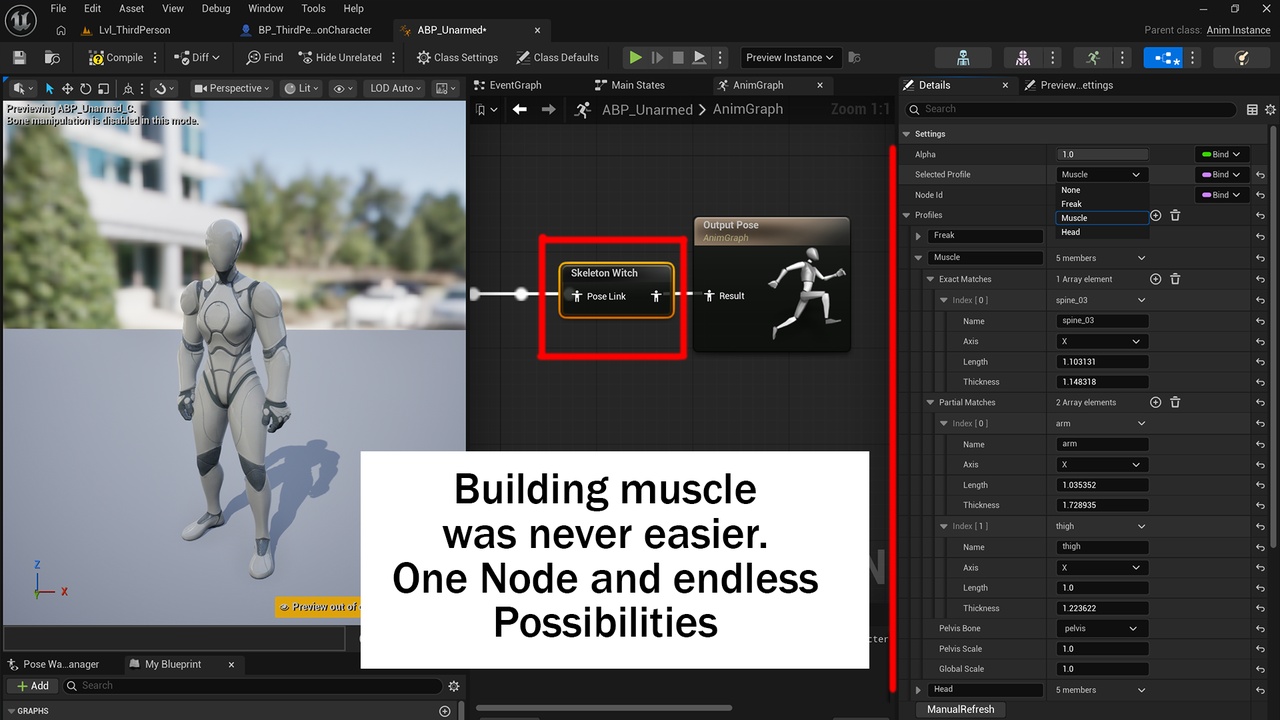Screen dimensions: 1280x720
Task: Open the Preview Instance dropdown
Action: point(789,58)
